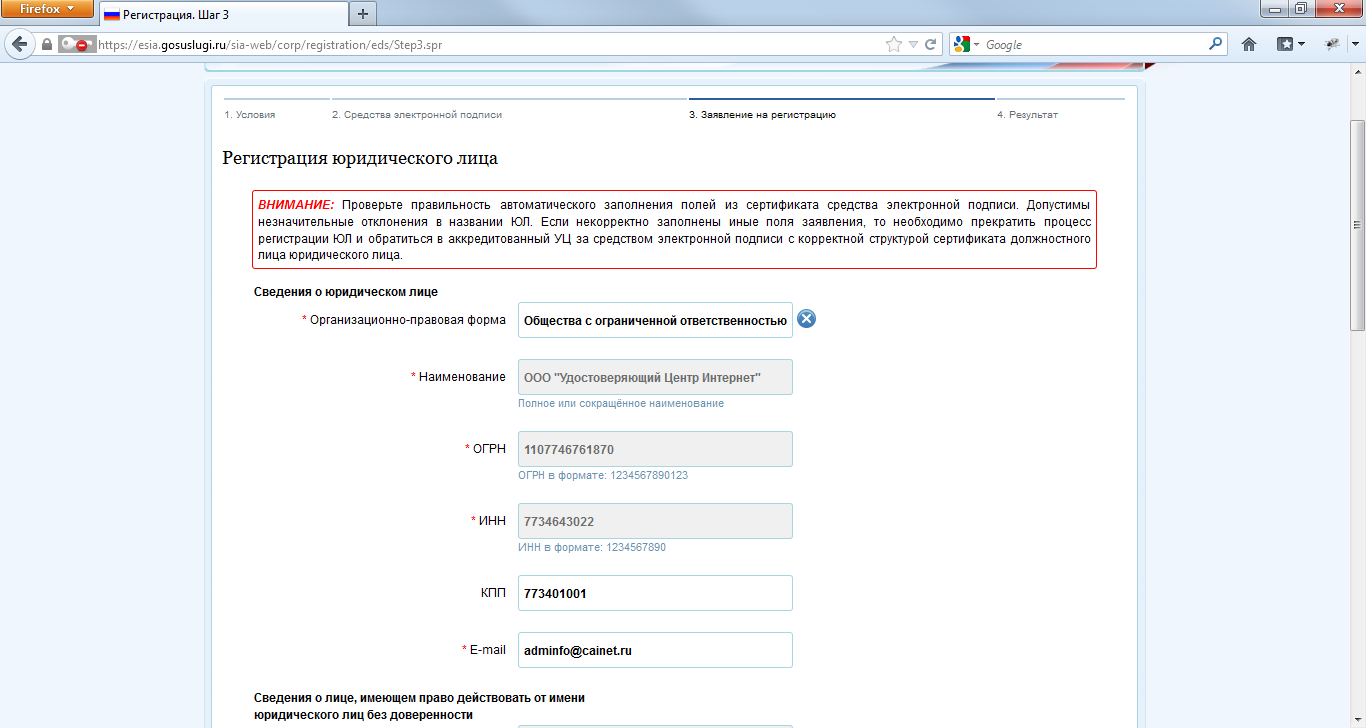Screen dimensions: 1366x728
Task: Click the Наименование field
Action: pyautogui.click(x=655, y=377)
